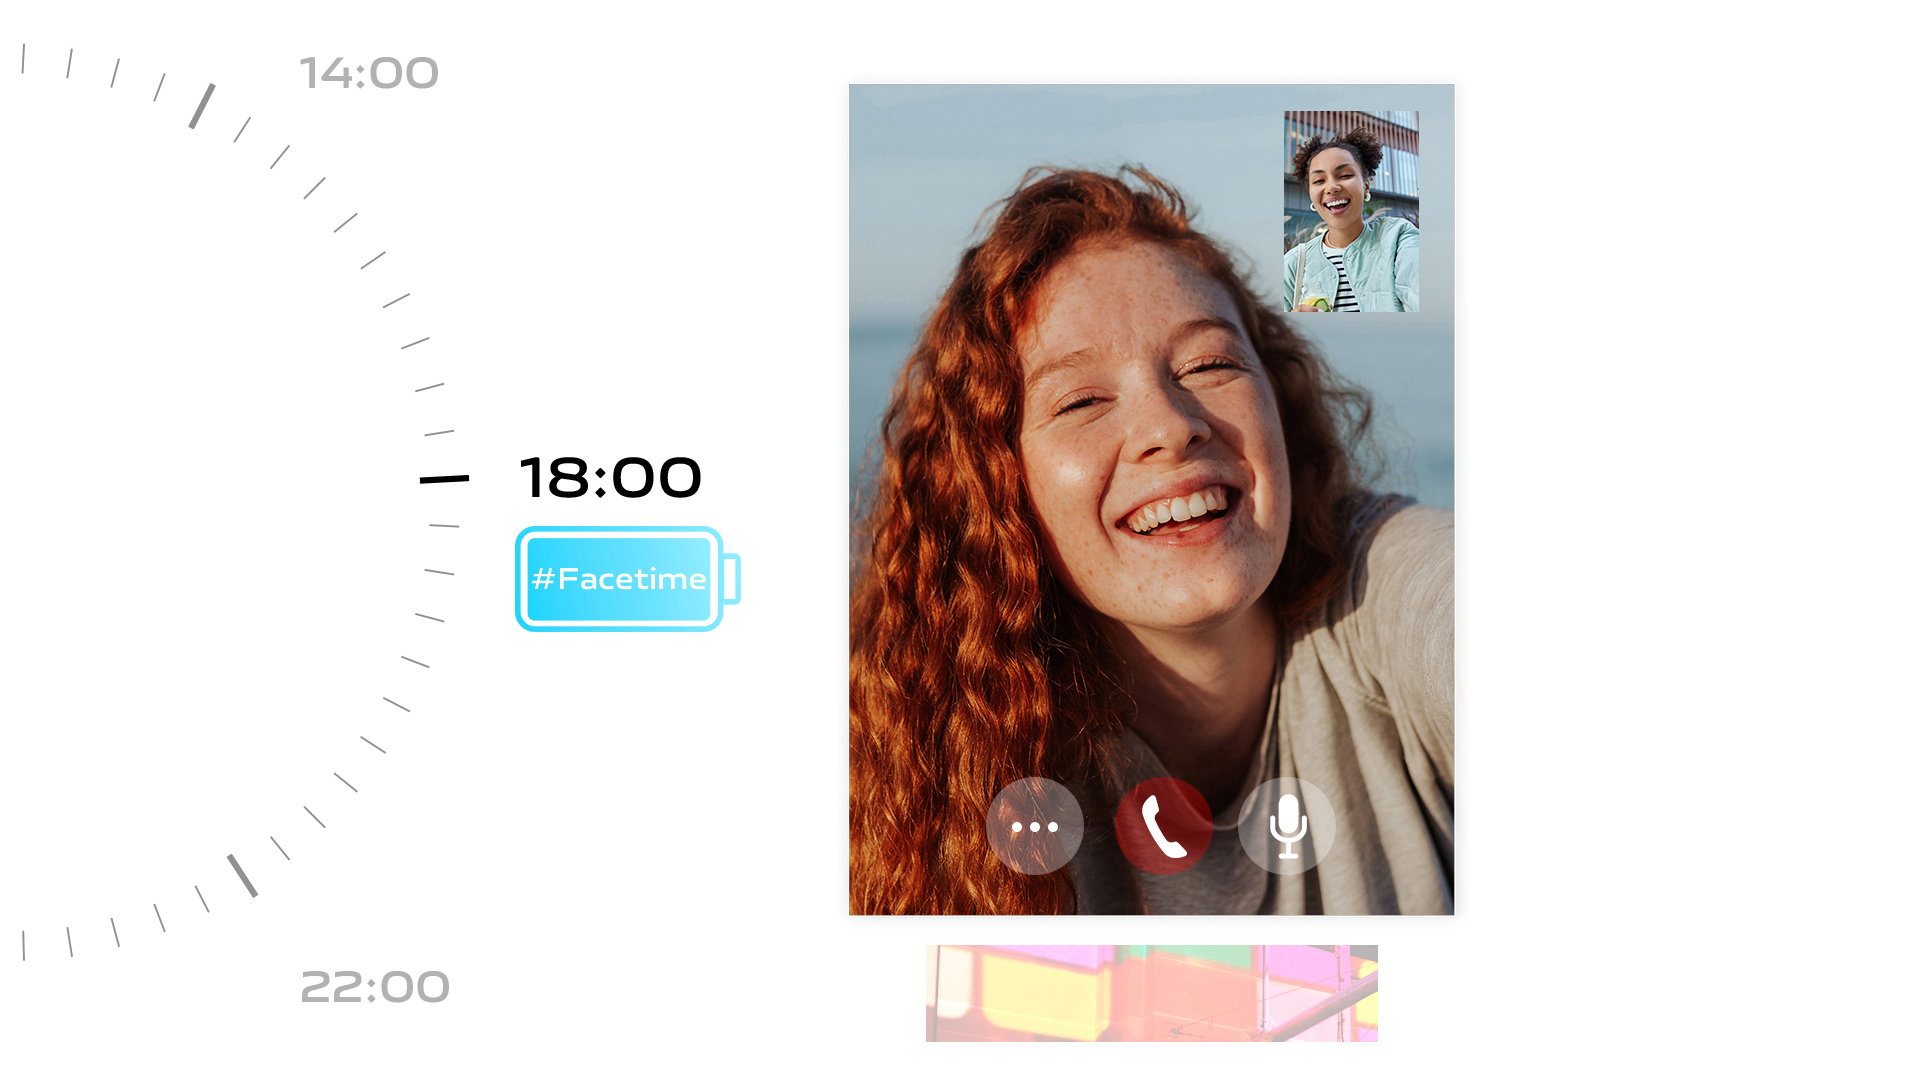Click the dial tick just above 18:00 marker
1920x1076 pixels.
[x=439, y=432]
